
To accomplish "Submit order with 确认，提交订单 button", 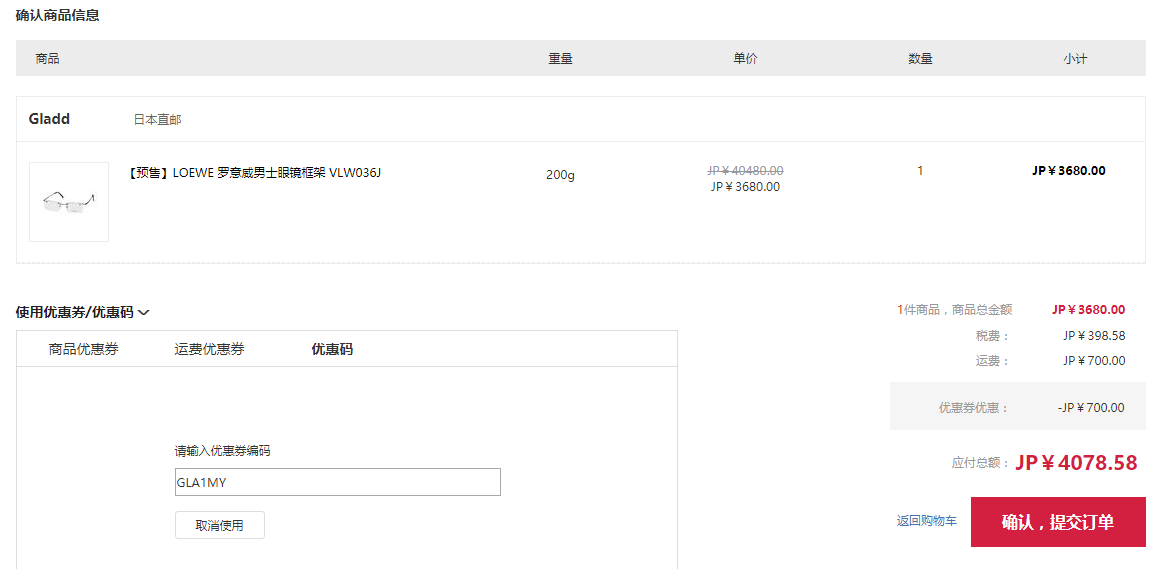I will [1058, 522].
